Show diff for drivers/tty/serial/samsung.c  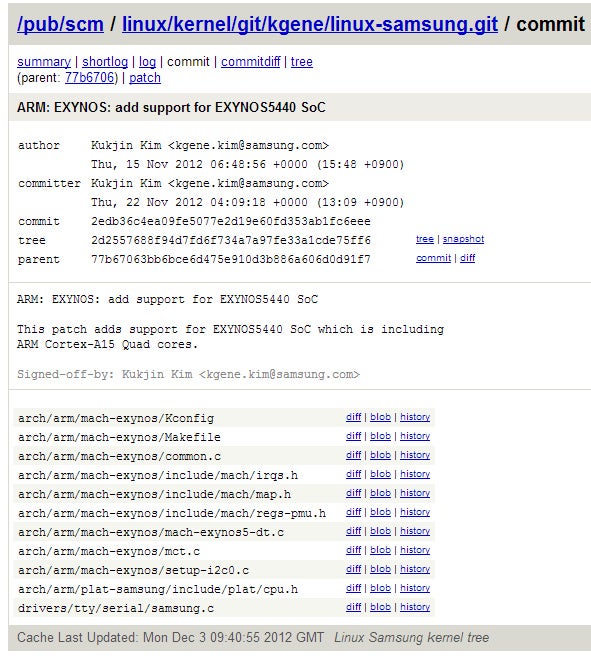click(x=354, y=607)
